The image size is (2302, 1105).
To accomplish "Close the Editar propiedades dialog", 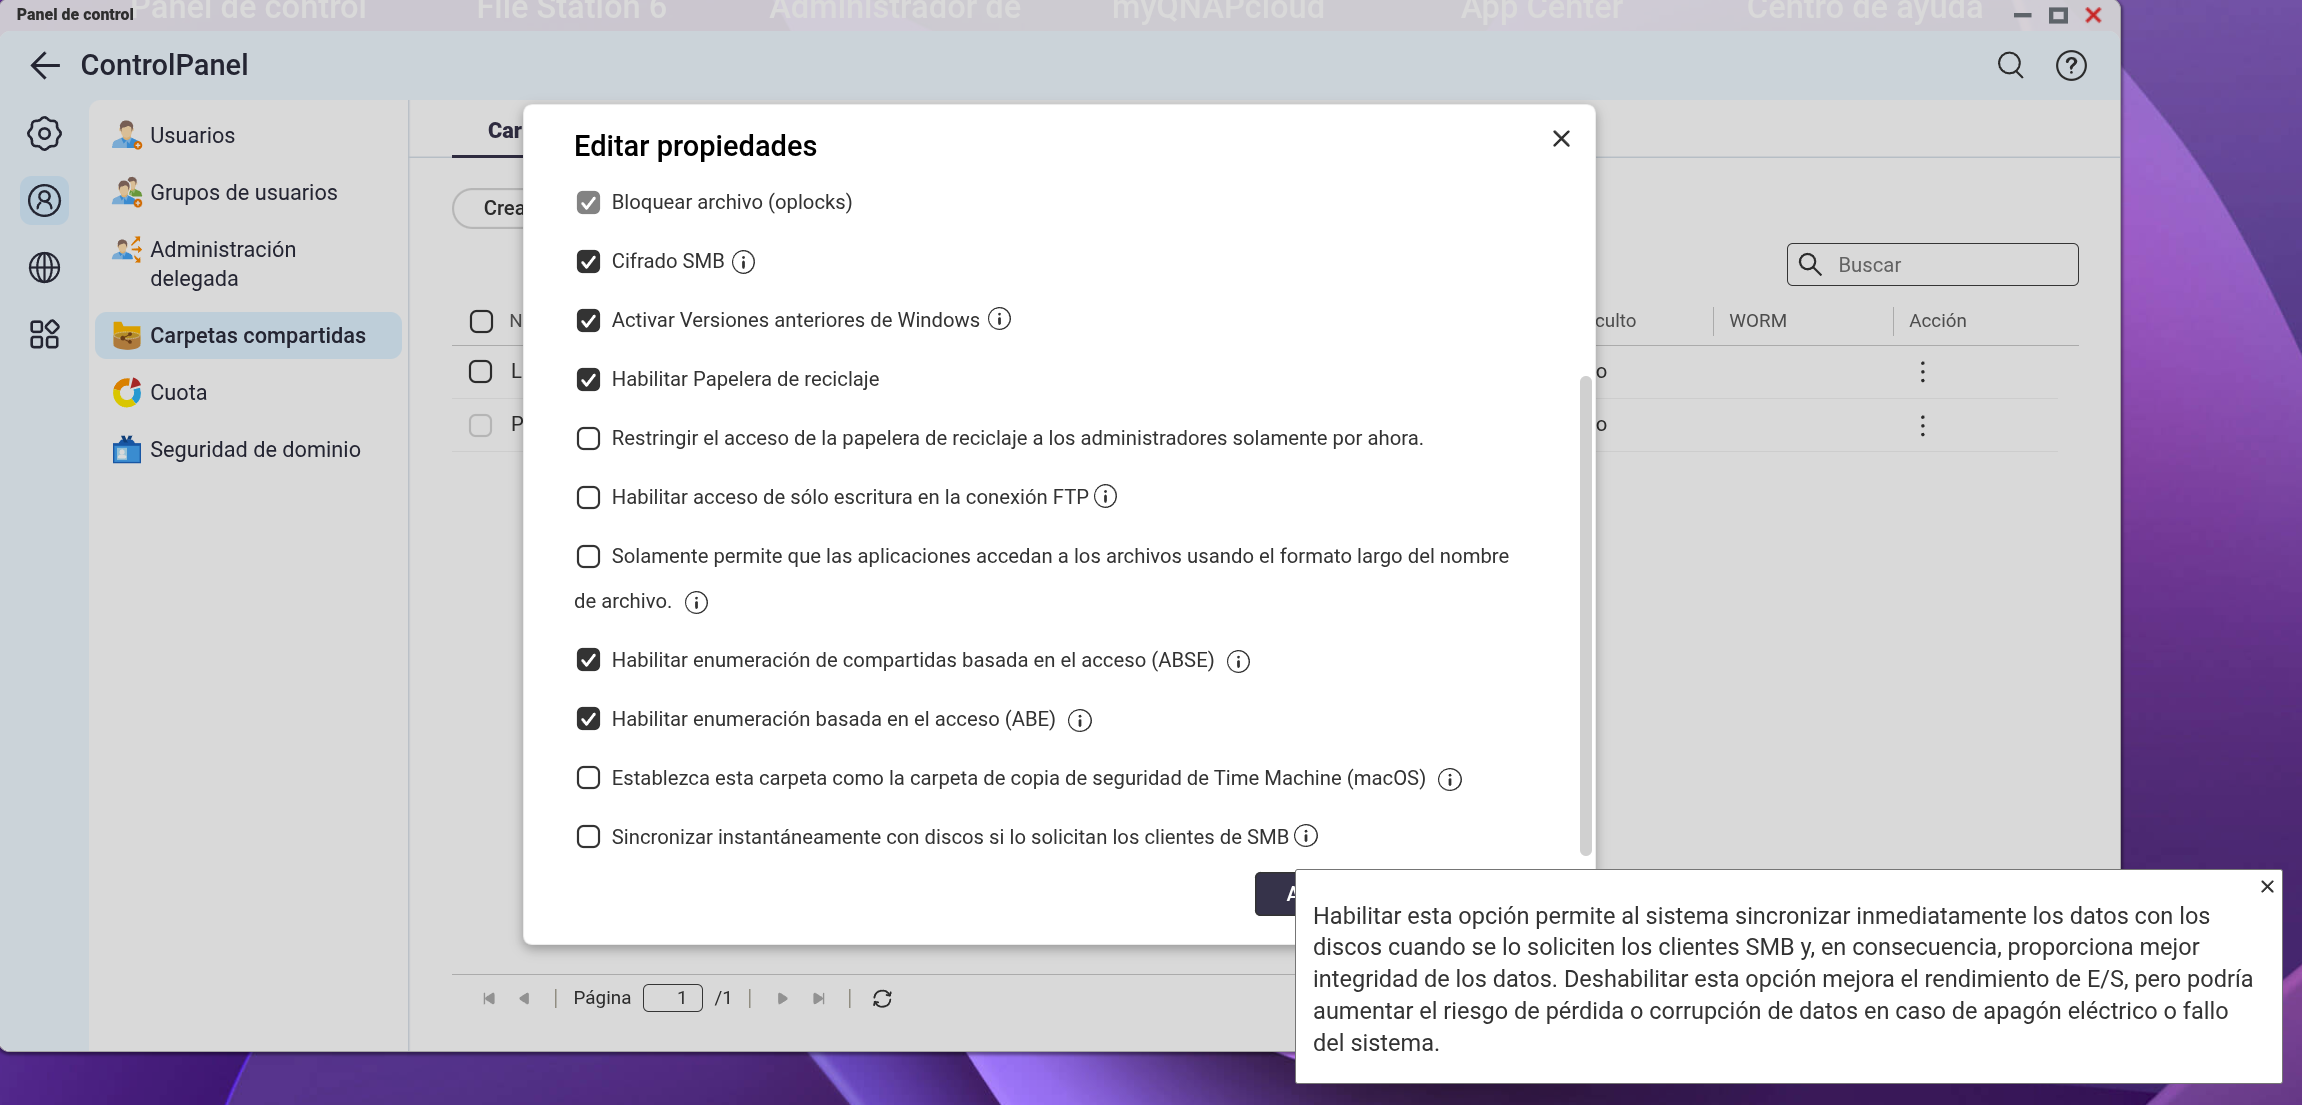I will (1561, 139).
